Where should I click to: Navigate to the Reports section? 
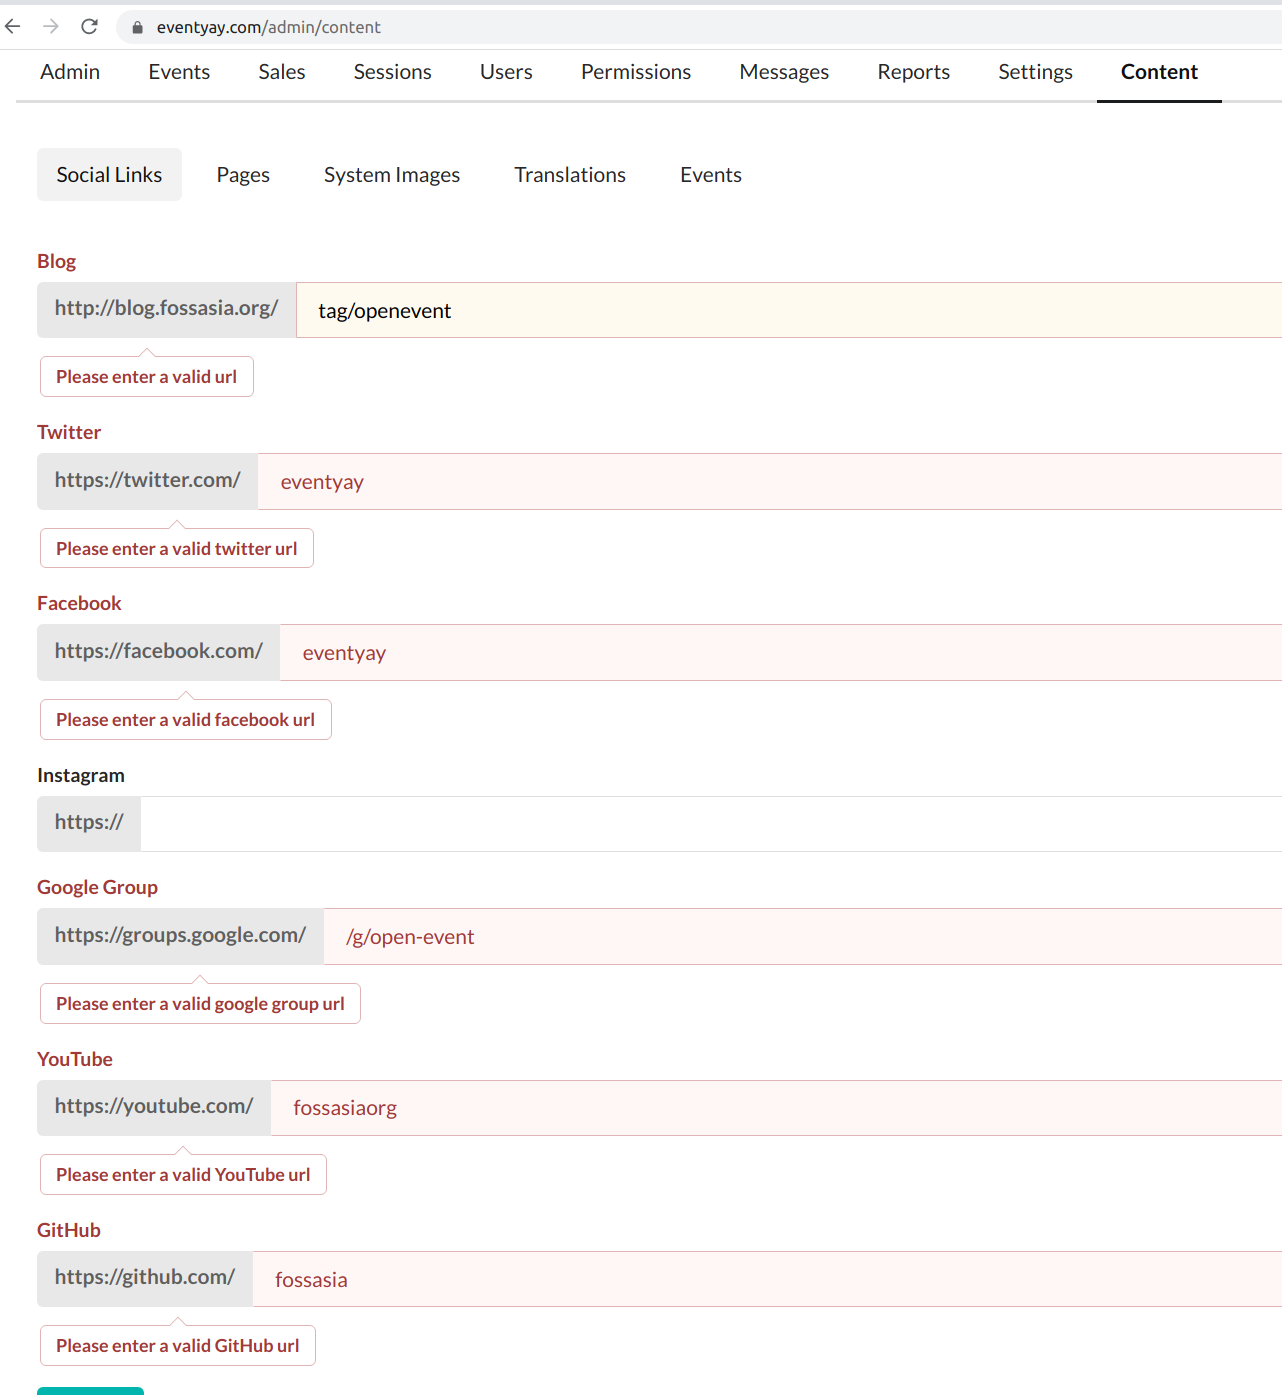pos(913,71)
